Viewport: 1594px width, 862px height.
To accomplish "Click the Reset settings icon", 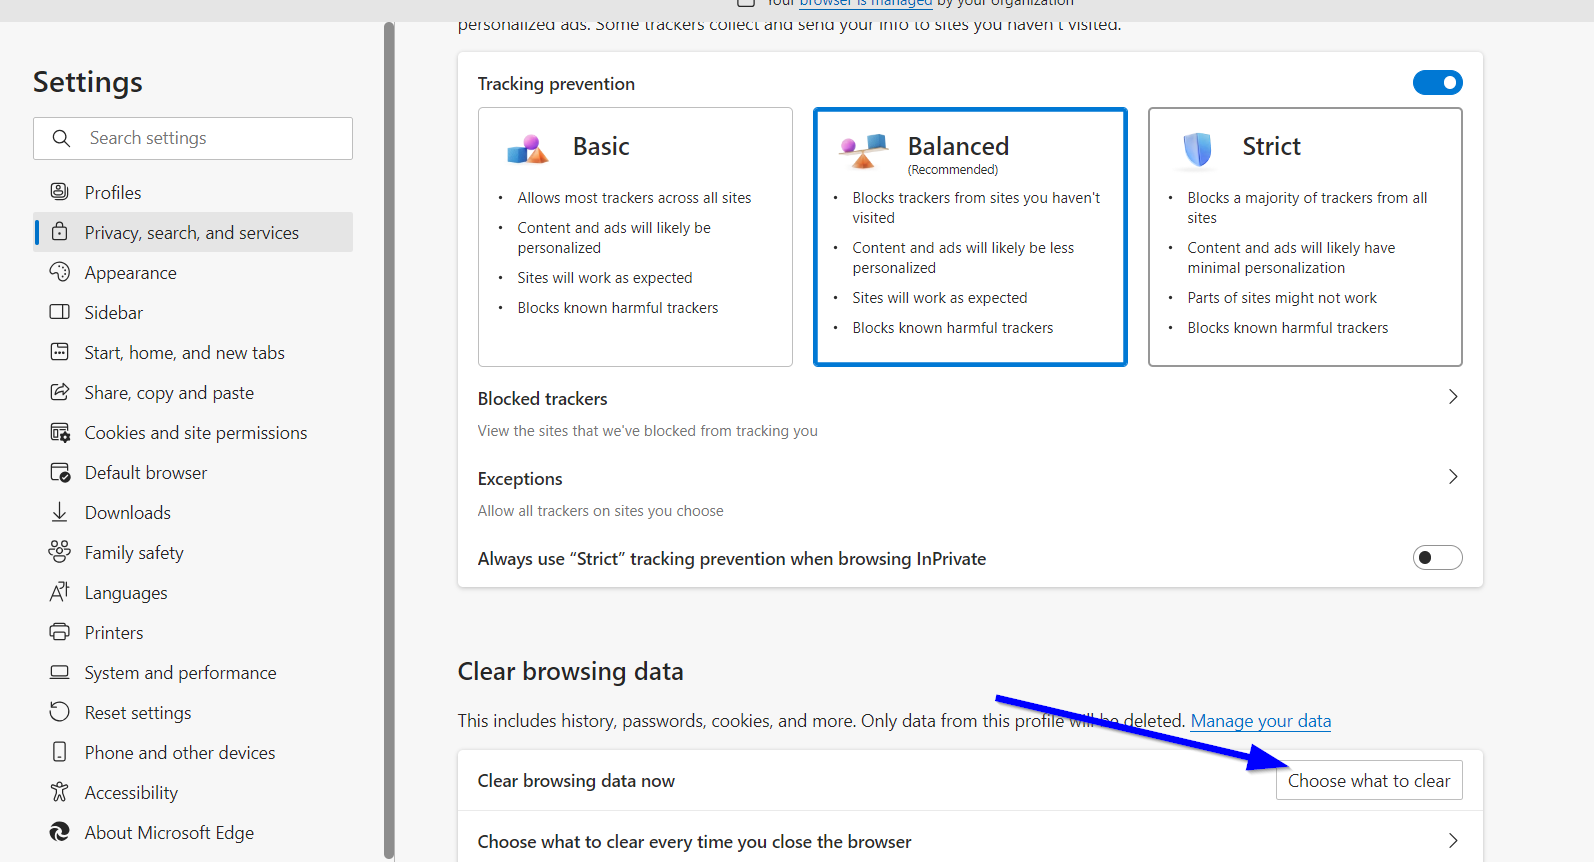I will [x=60, y=711].
